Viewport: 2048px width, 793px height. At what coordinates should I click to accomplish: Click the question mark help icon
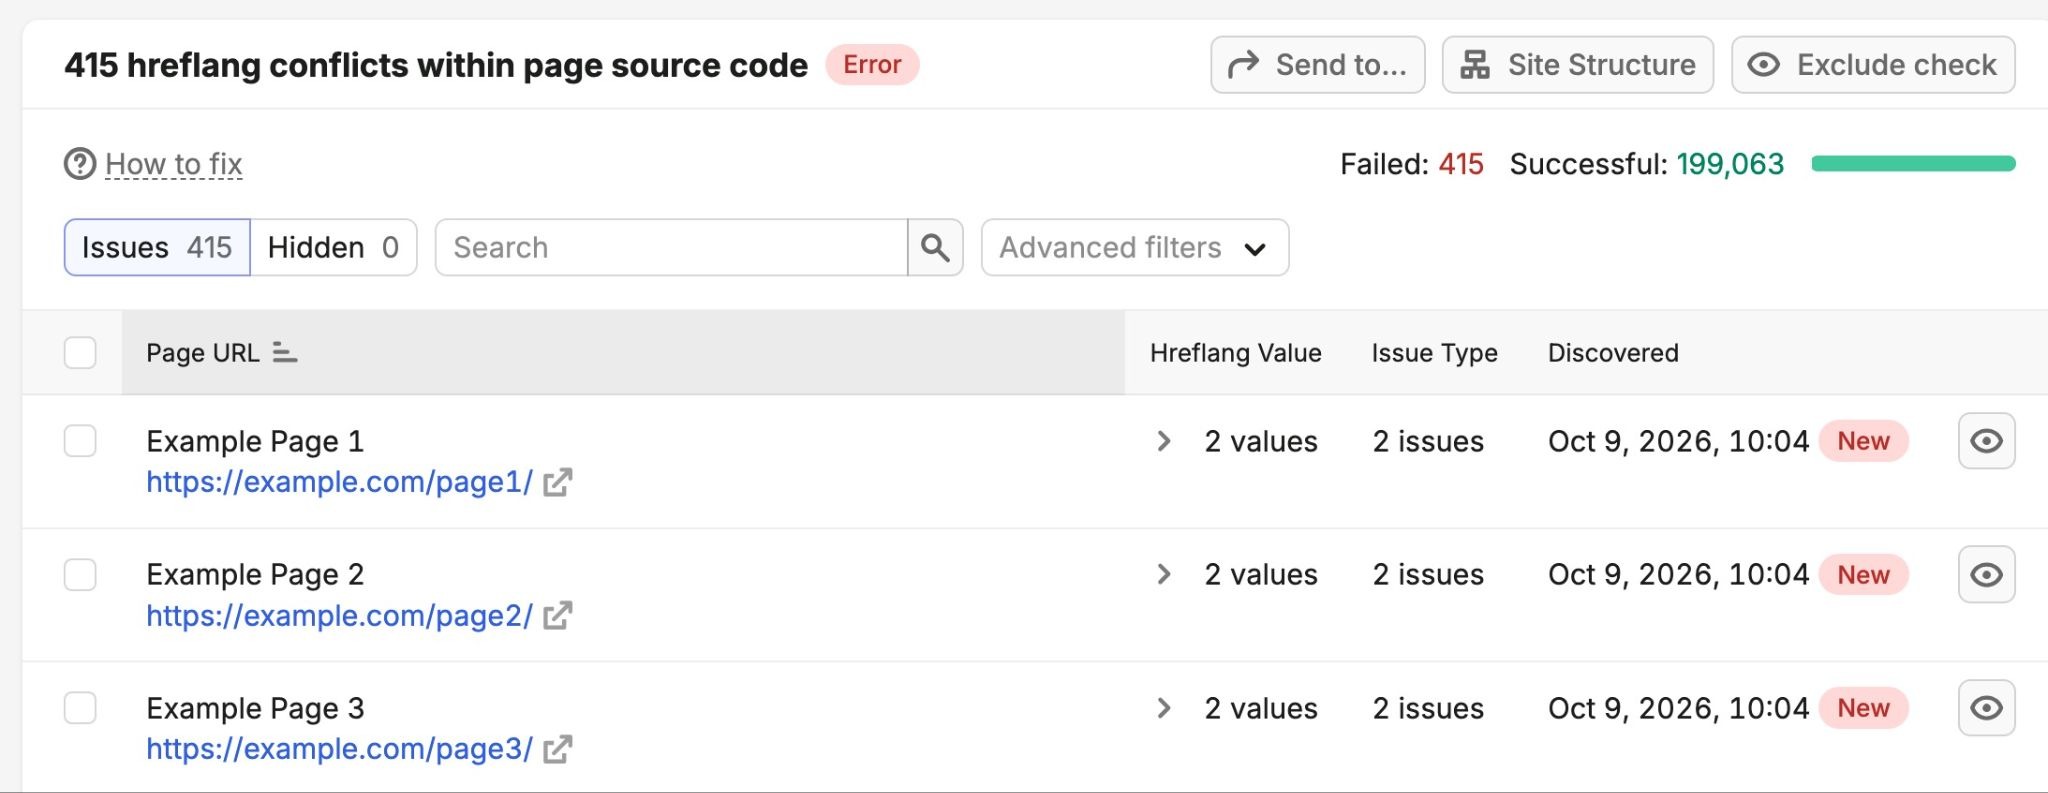tap(80, 164)
